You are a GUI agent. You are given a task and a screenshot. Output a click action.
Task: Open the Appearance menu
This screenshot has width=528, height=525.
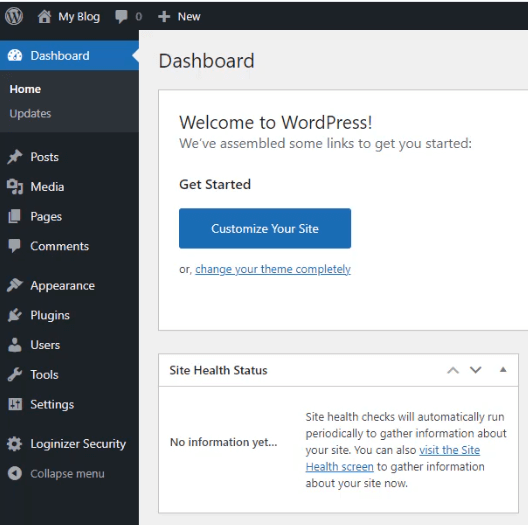(63, 286)
